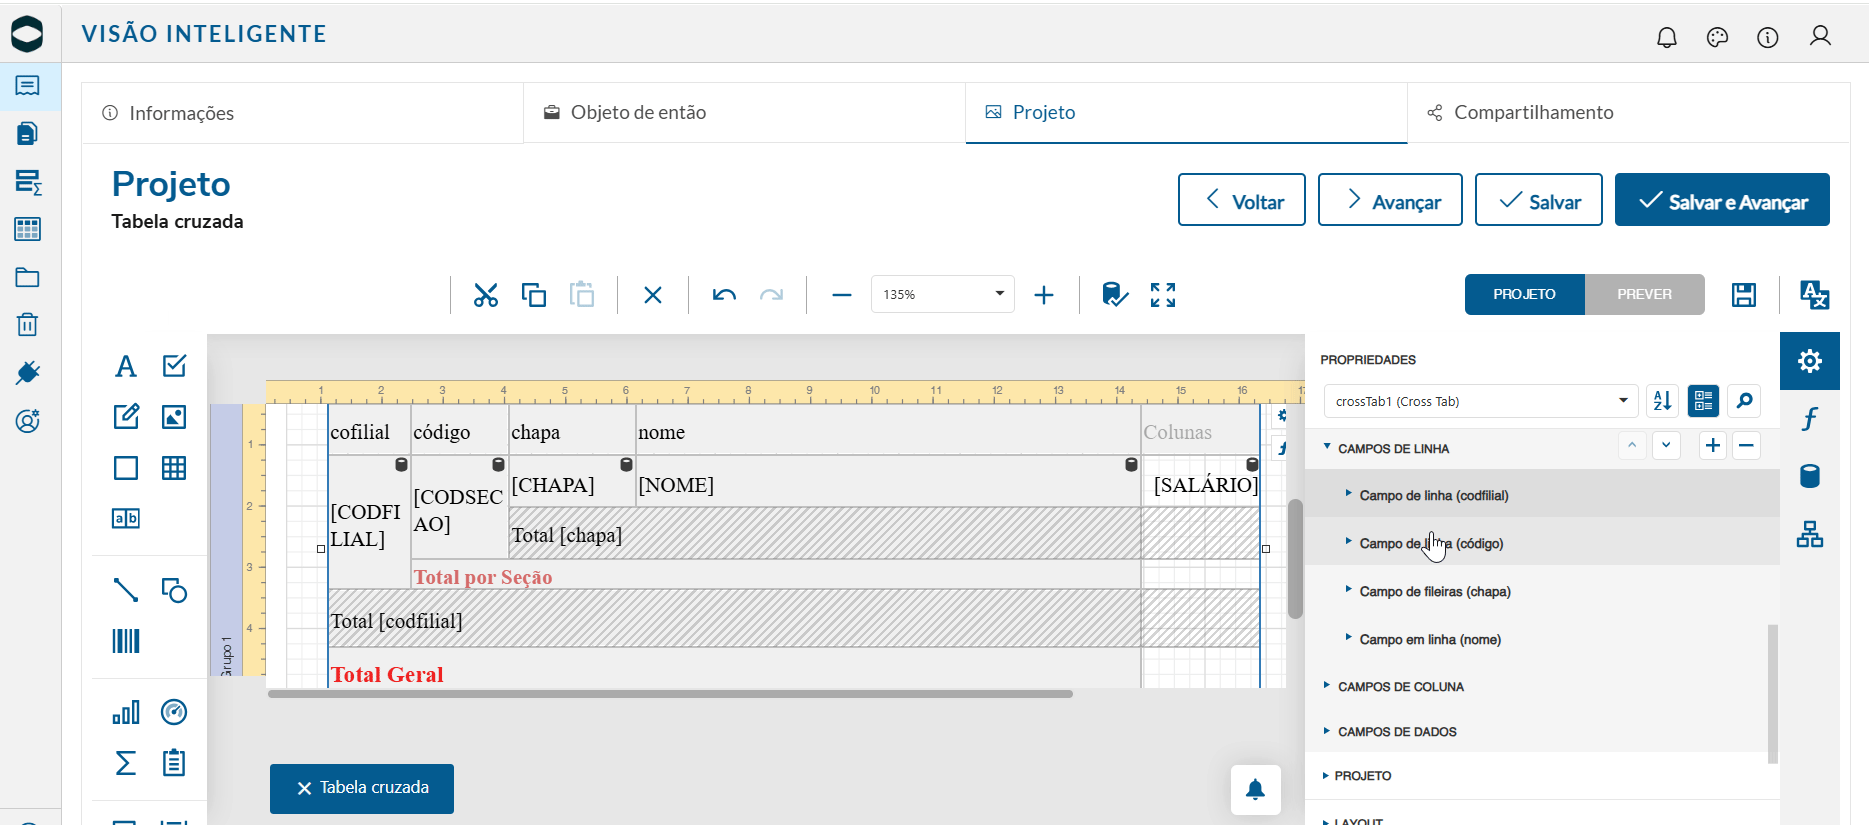Select the Shape tool
This screenshot has height=825, width=1869.
point(174,590)
